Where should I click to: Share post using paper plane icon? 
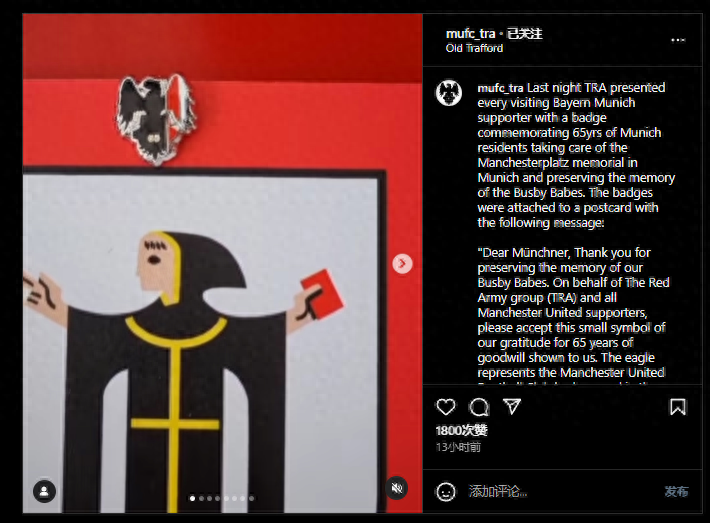pyautogui.click(x=512, y=406)
